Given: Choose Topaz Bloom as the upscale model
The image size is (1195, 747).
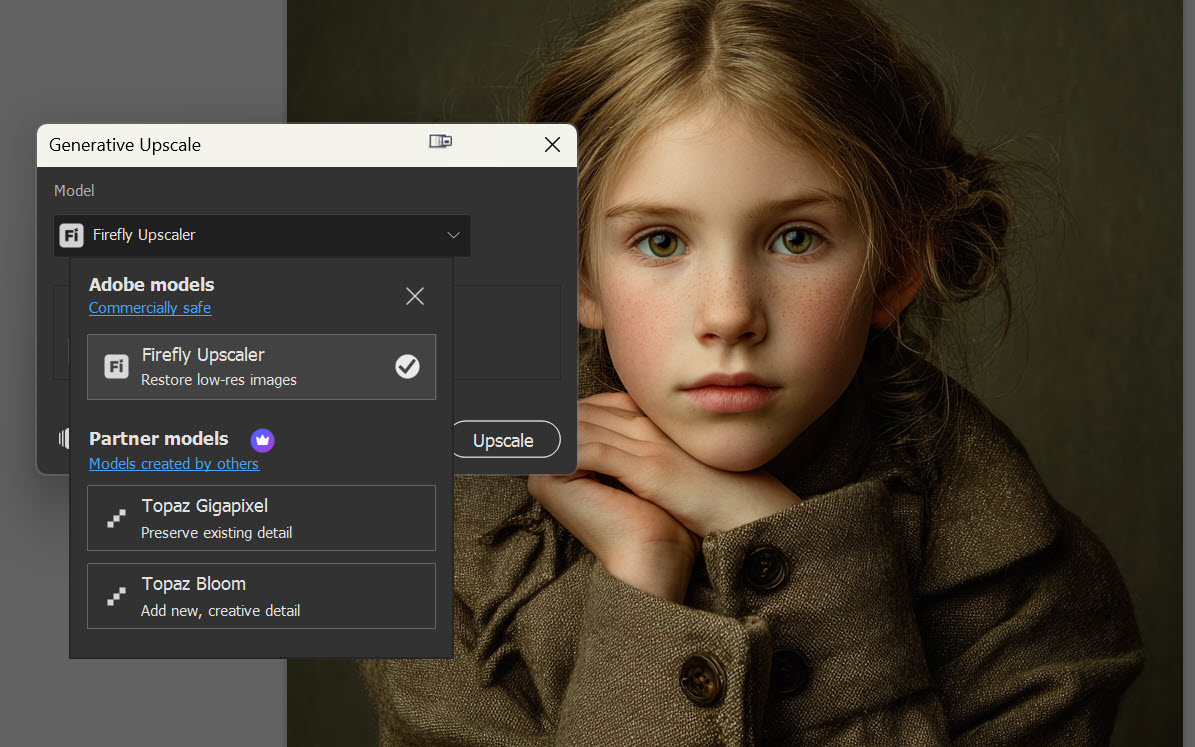Looking at the screenshot, I should (194, 585).
